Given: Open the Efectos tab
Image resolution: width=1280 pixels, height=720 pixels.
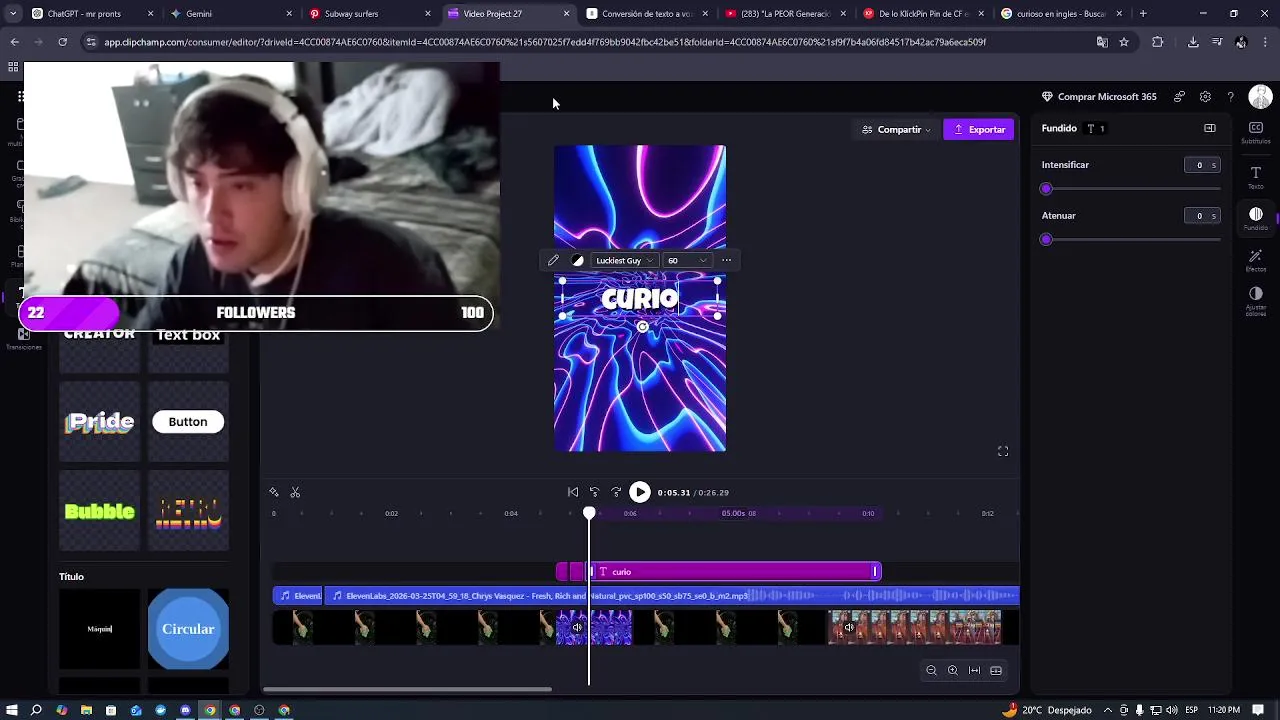Looking at the screenshot, I should click(1256, 261).
